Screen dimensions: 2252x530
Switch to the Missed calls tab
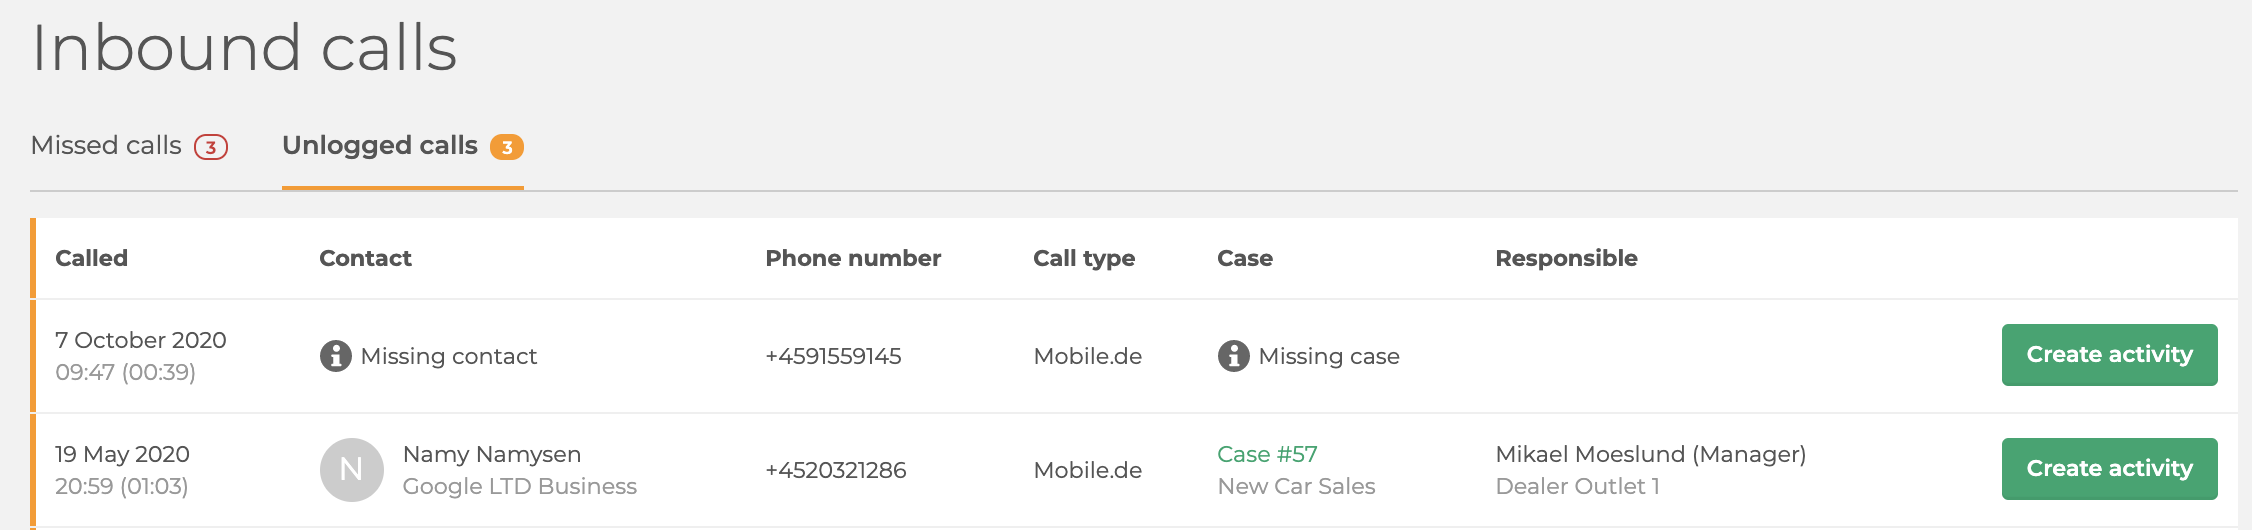pos(129,146)
